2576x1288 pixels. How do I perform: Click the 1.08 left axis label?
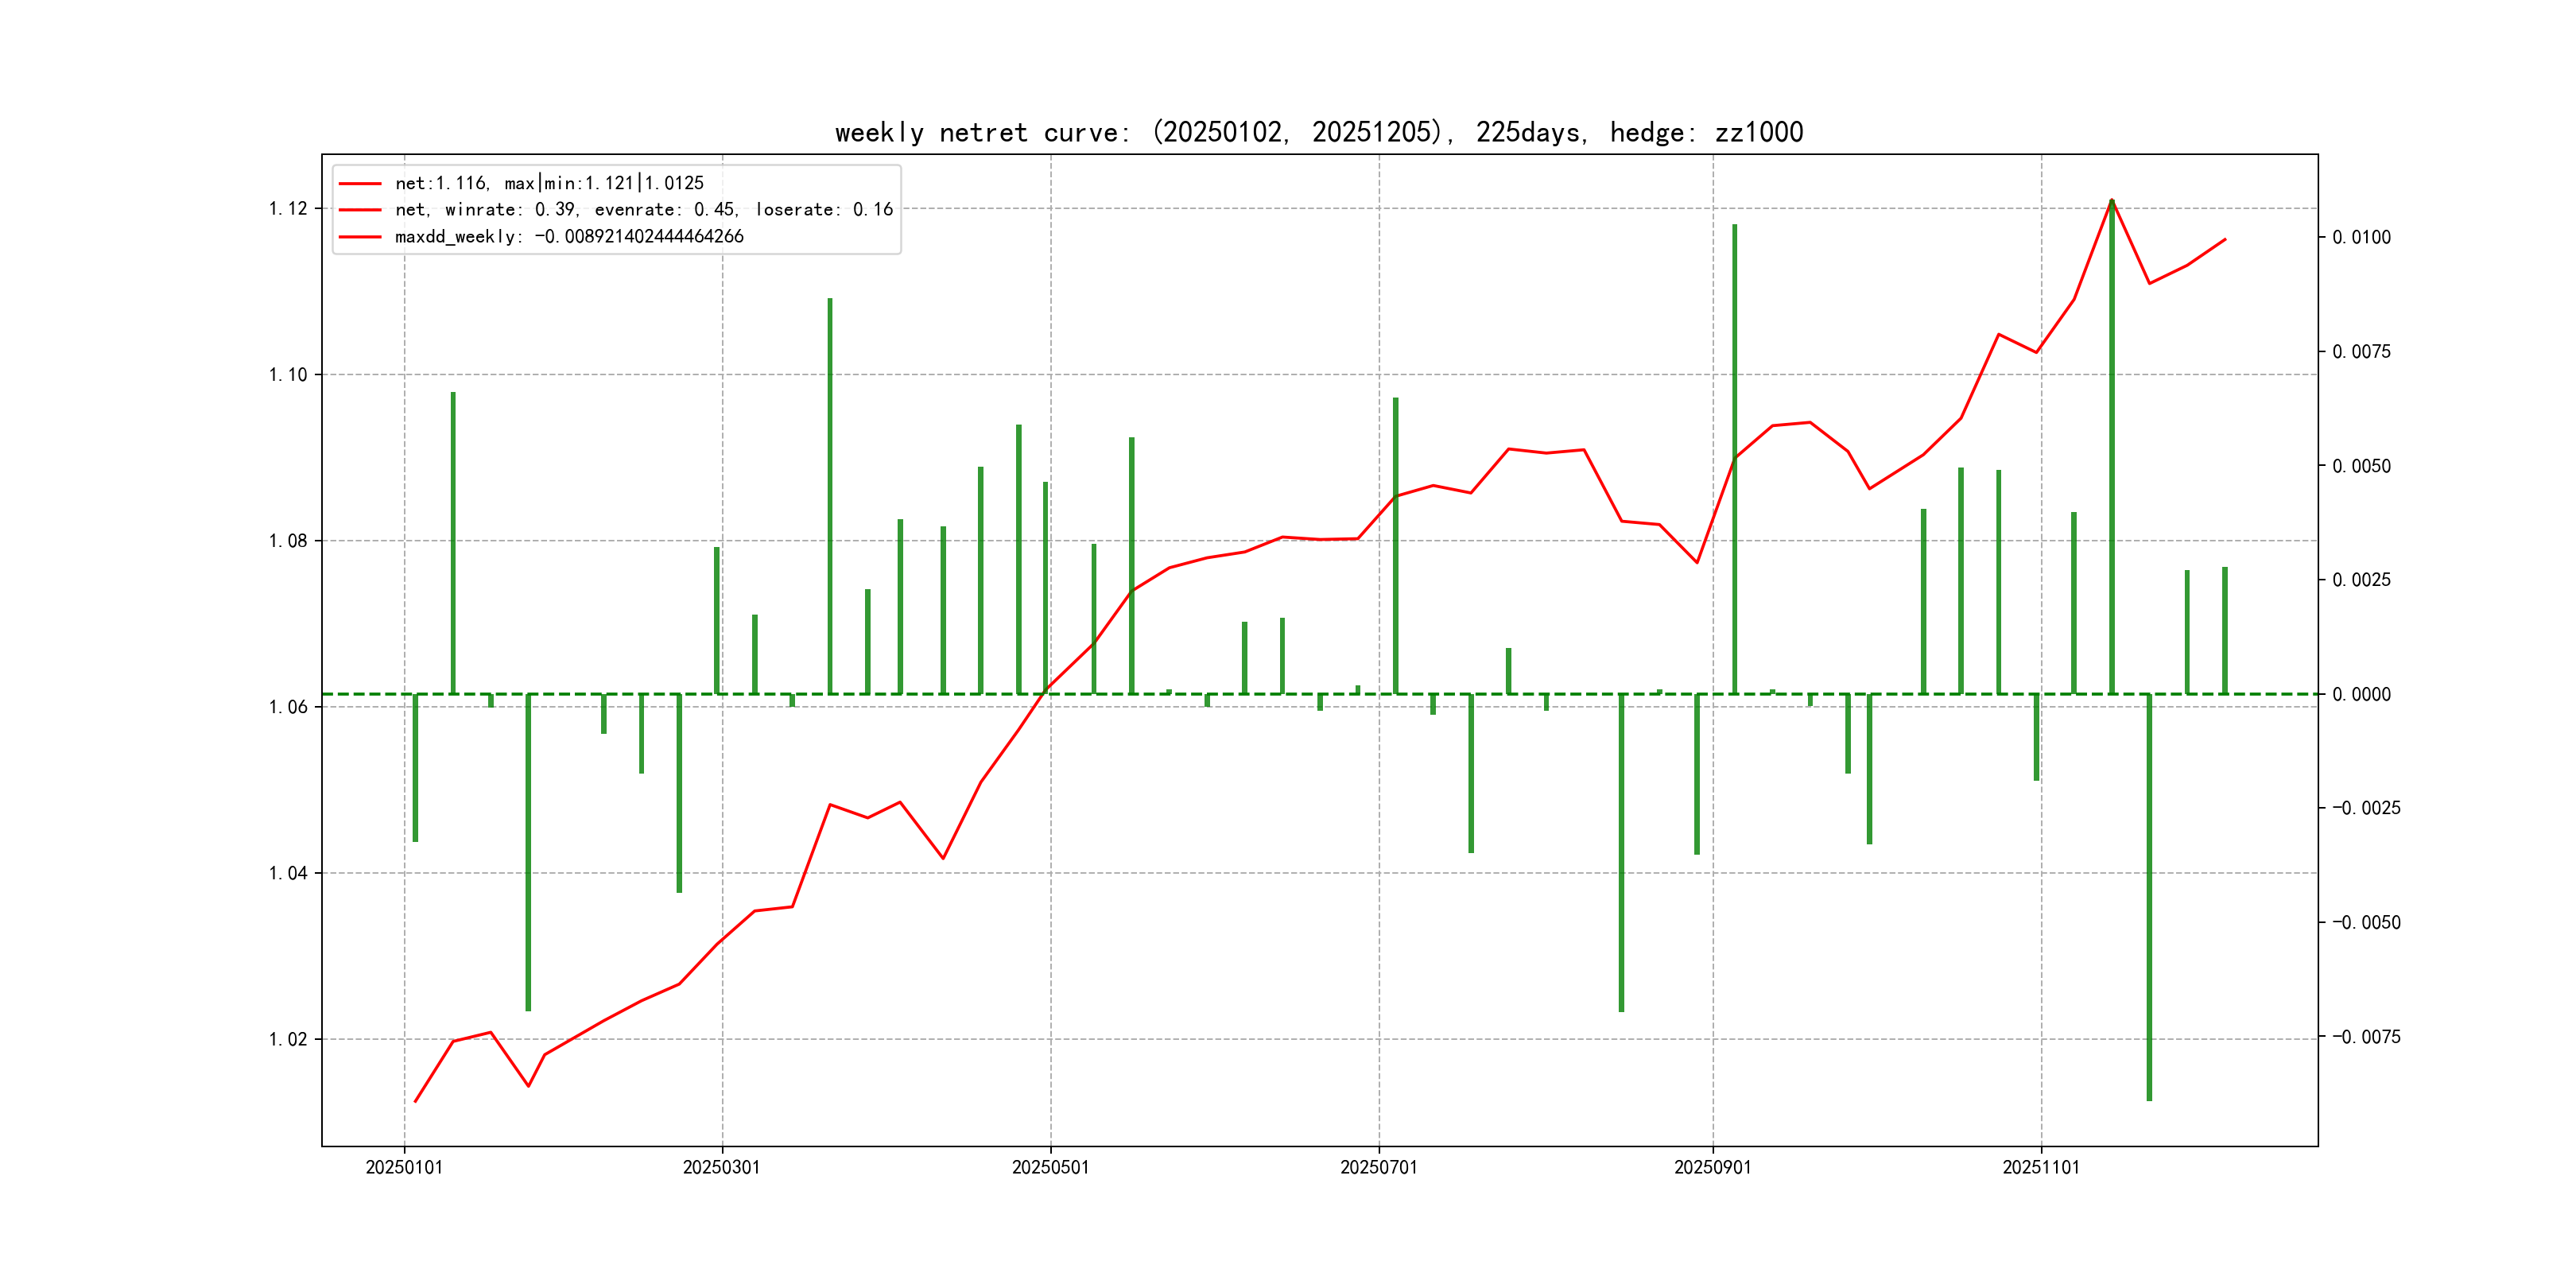coord(288,541)
